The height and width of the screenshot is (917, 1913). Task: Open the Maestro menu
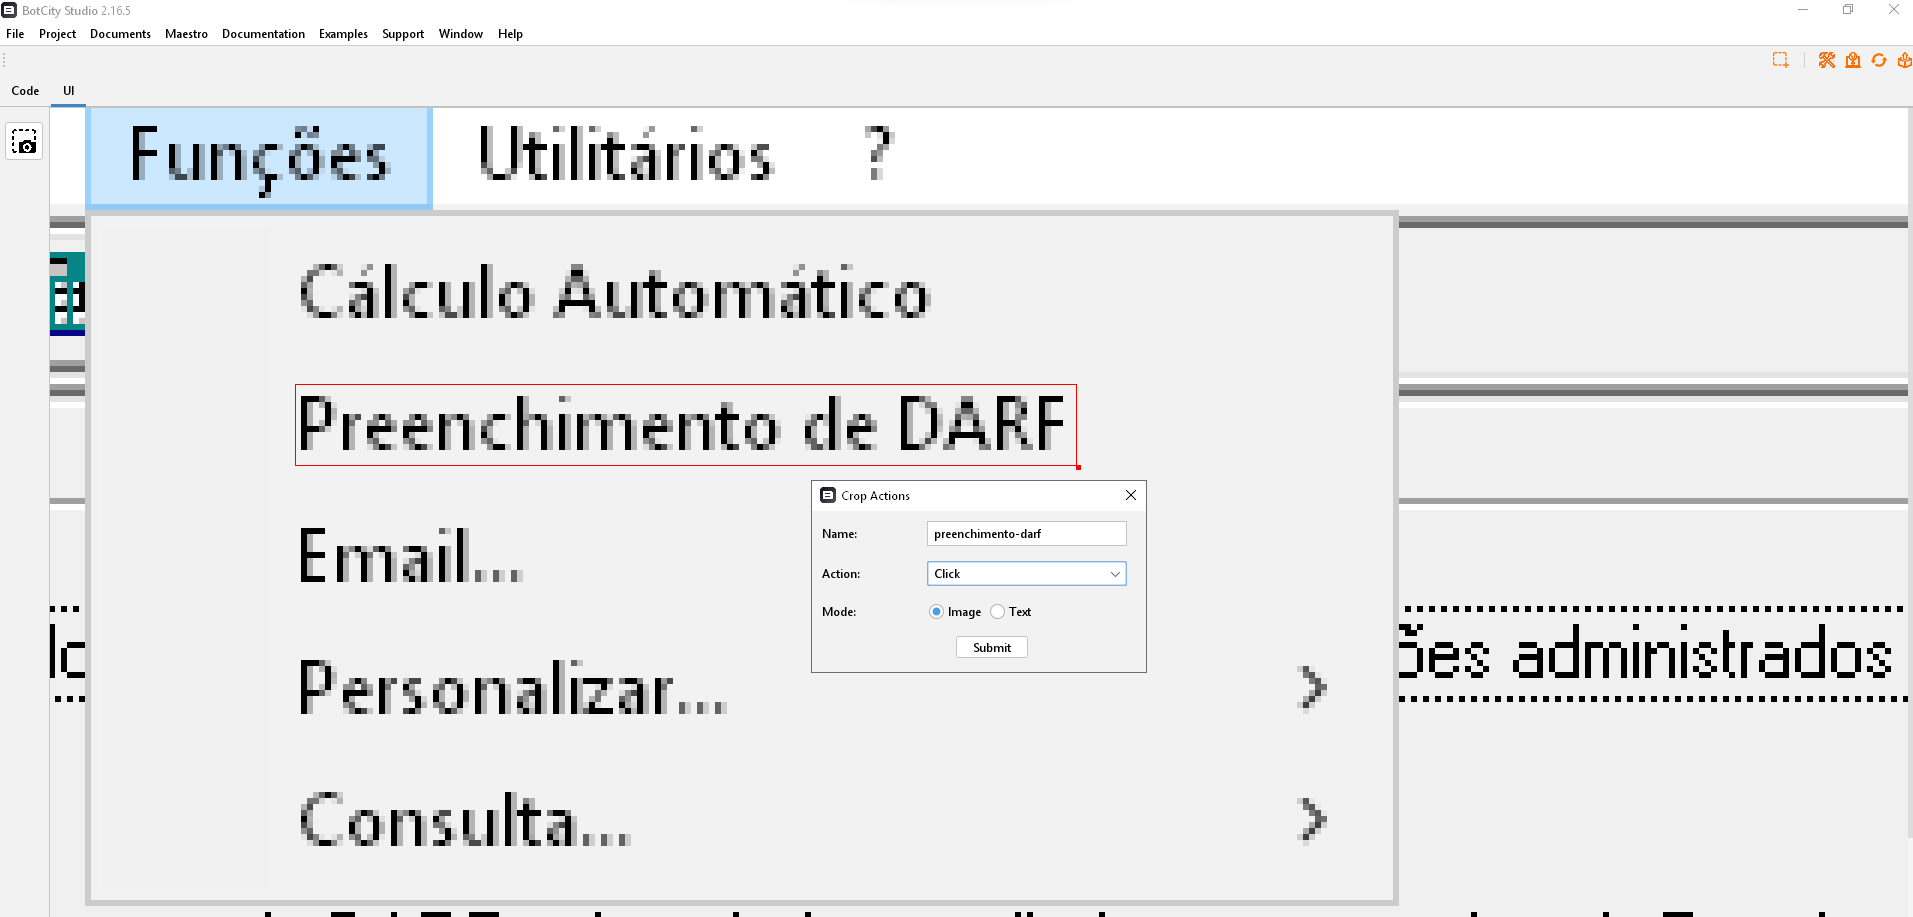coord(186,33)
